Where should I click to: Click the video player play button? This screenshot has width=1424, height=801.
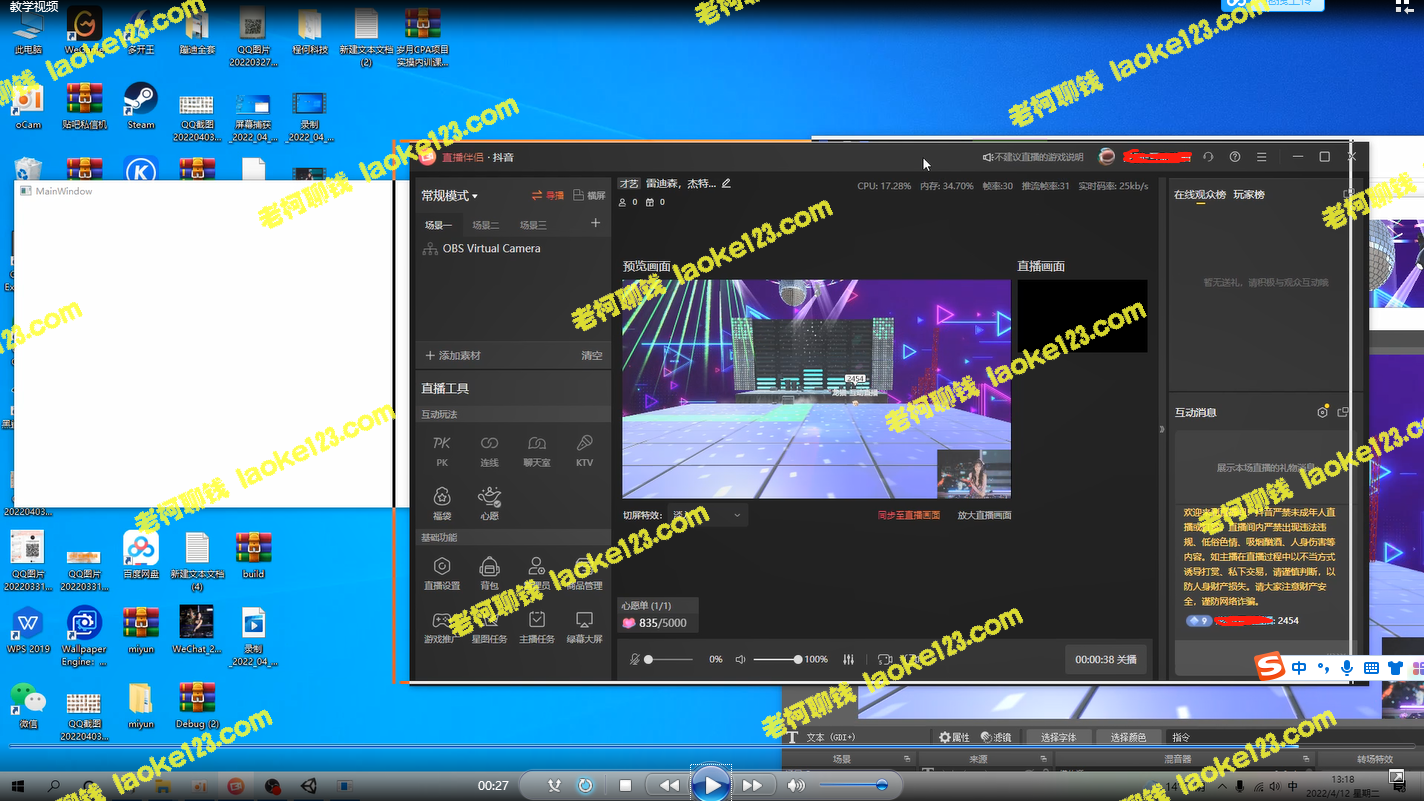point(711,786)
